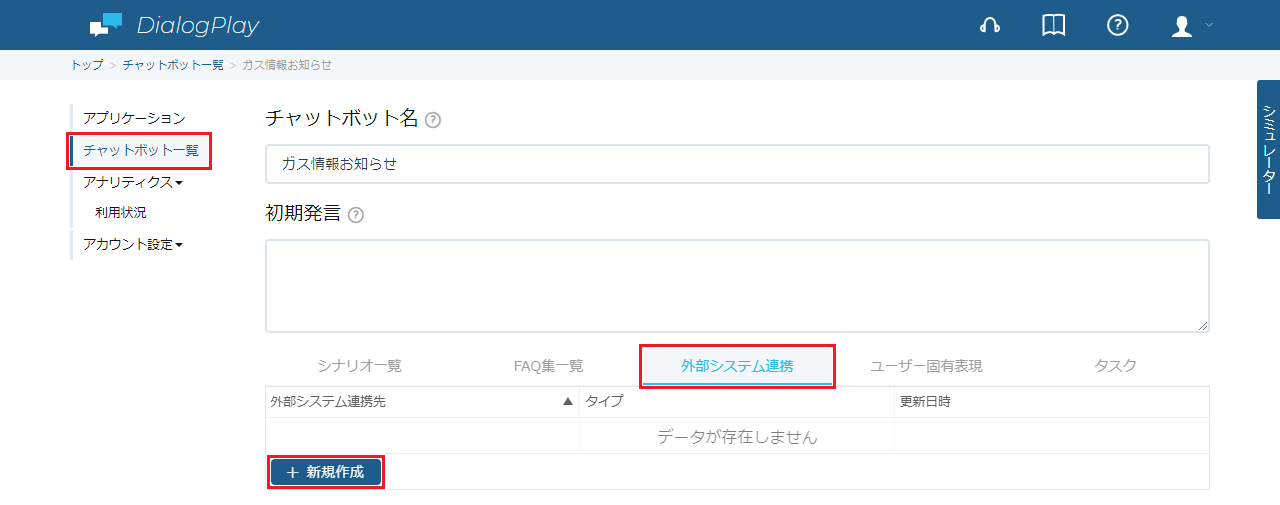Expand アカウント設定 sidebar menu
This screenshot has height=505, width=1280.
tap(133, 244)
